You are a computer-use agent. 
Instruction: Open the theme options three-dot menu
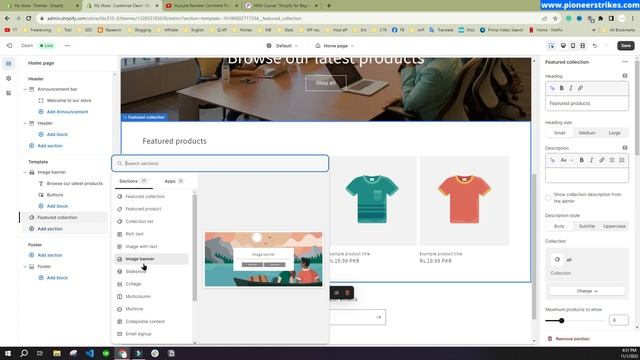click(67, 46)
